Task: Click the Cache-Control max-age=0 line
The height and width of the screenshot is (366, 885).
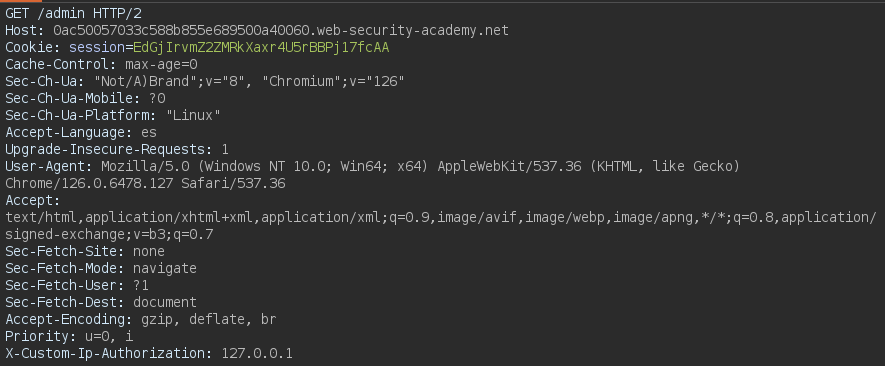Action: (x=102, y=64)
